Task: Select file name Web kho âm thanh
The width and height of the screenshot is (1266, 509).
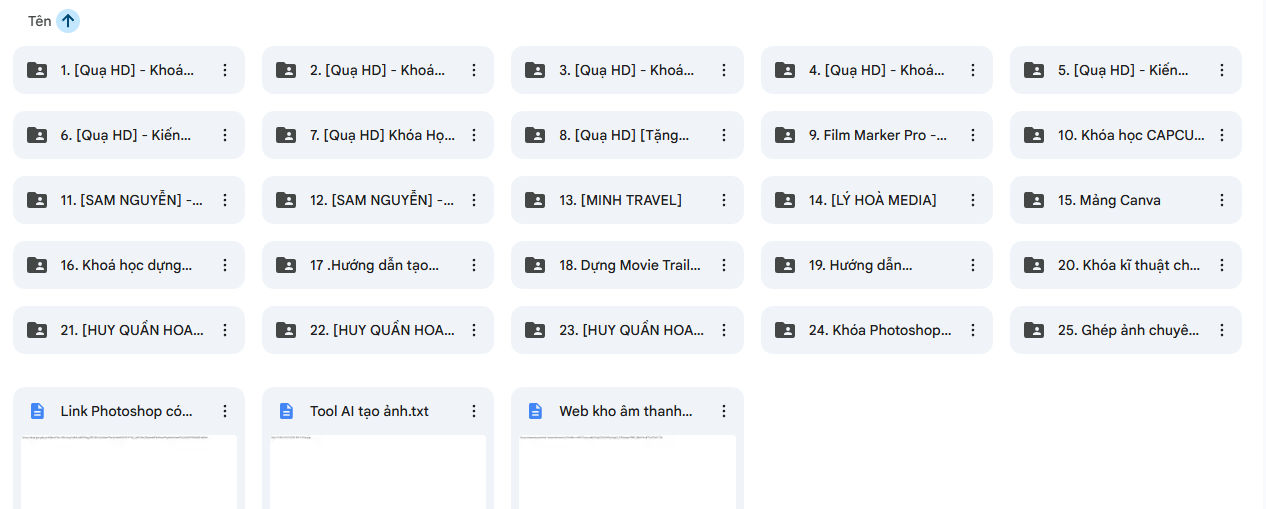Action: [x=626, y=411]
